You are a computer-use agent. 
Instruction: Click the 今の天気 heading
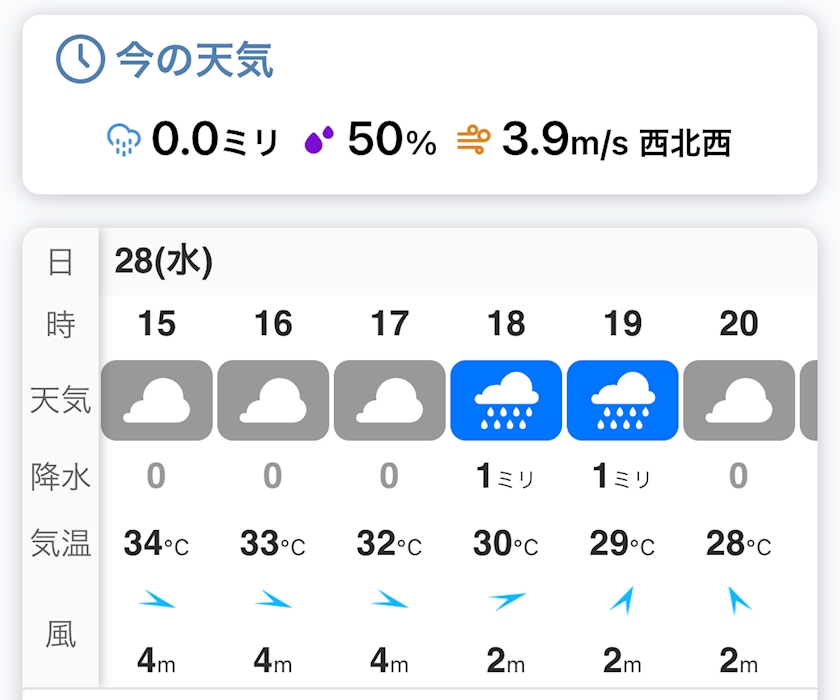point(194,61)
